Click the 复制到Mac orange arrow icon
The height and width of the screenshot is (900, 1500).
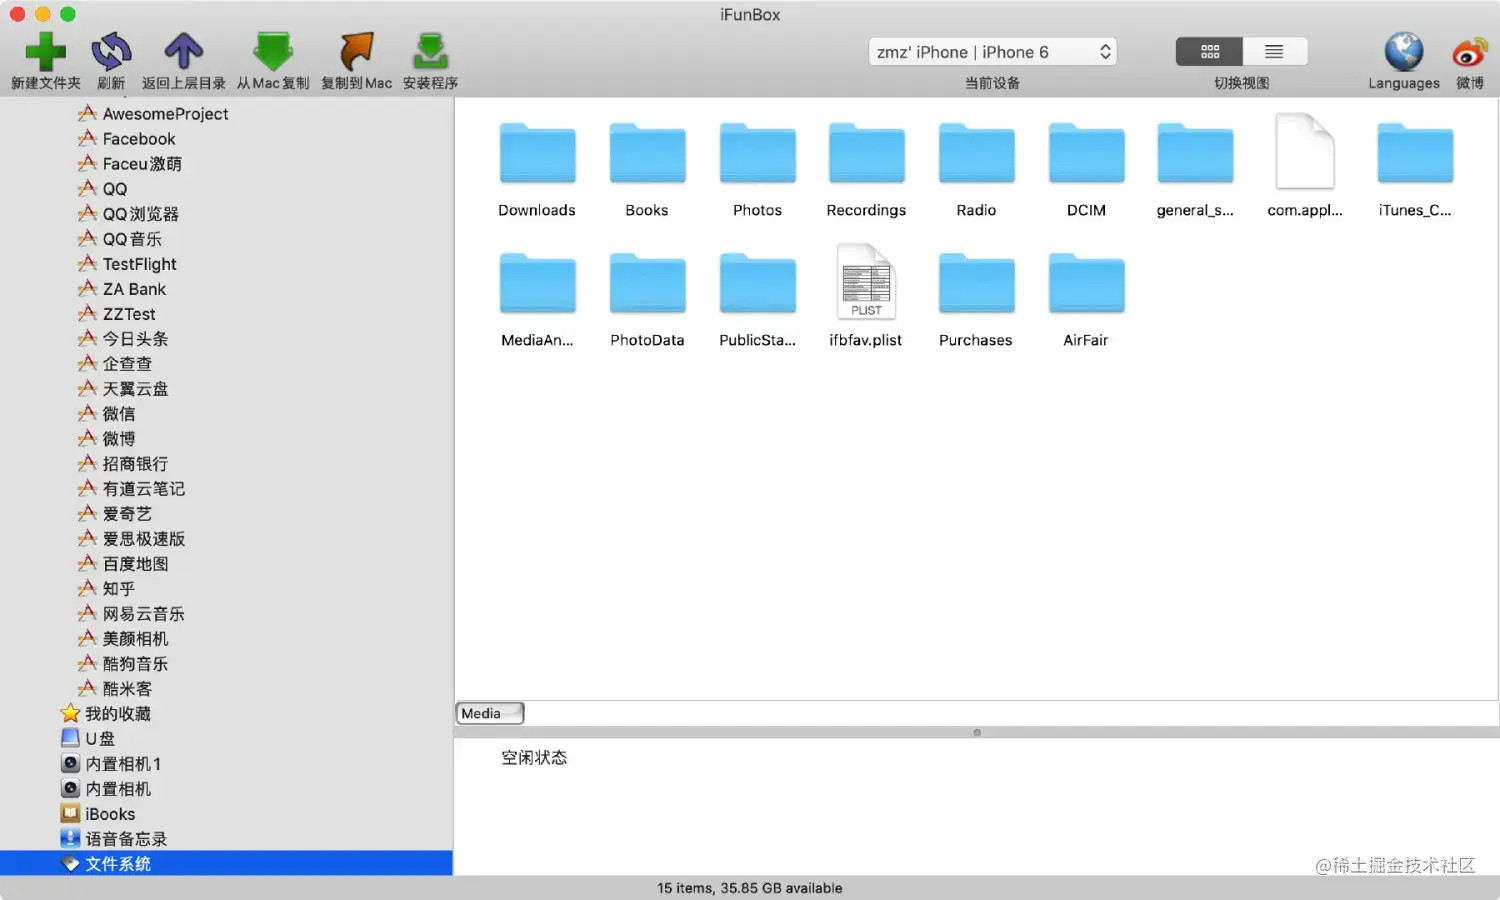[x=356, y=52]
